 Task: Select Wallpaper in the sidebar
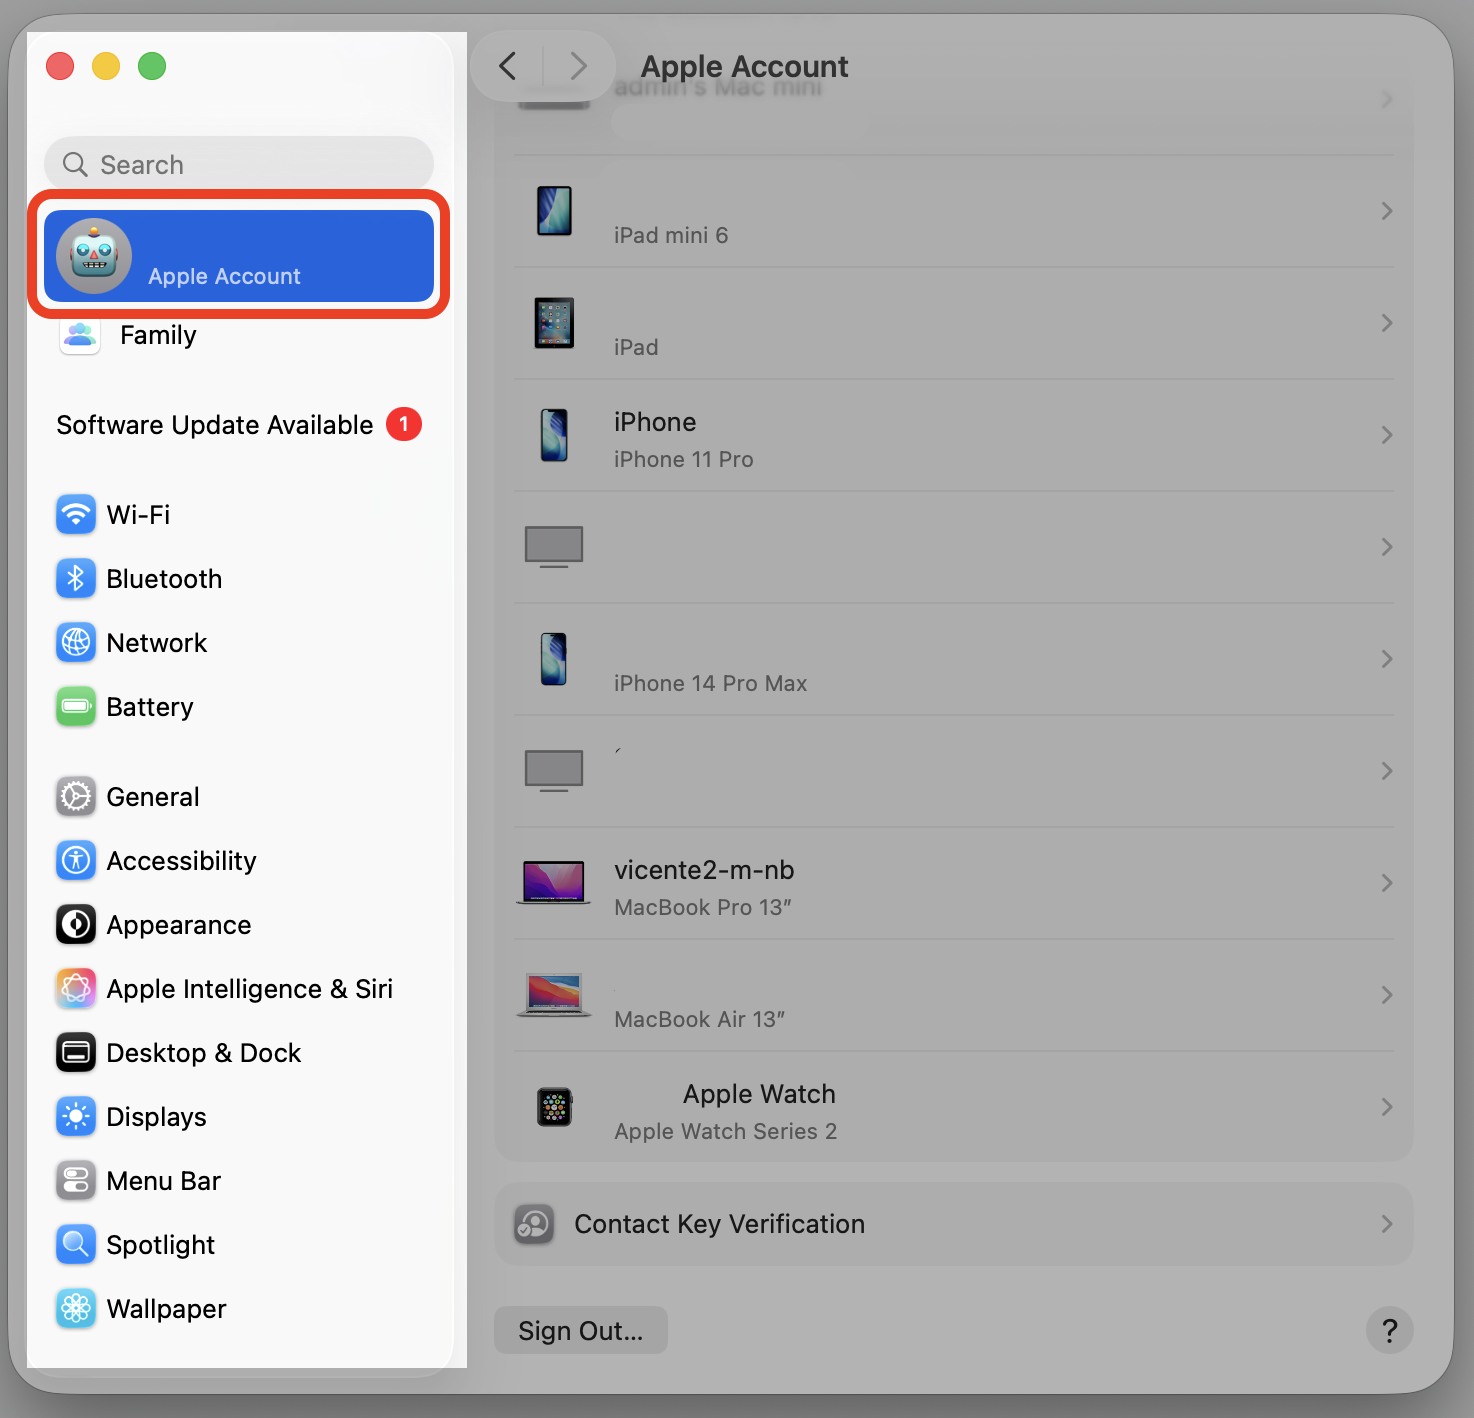[239, 1309]
